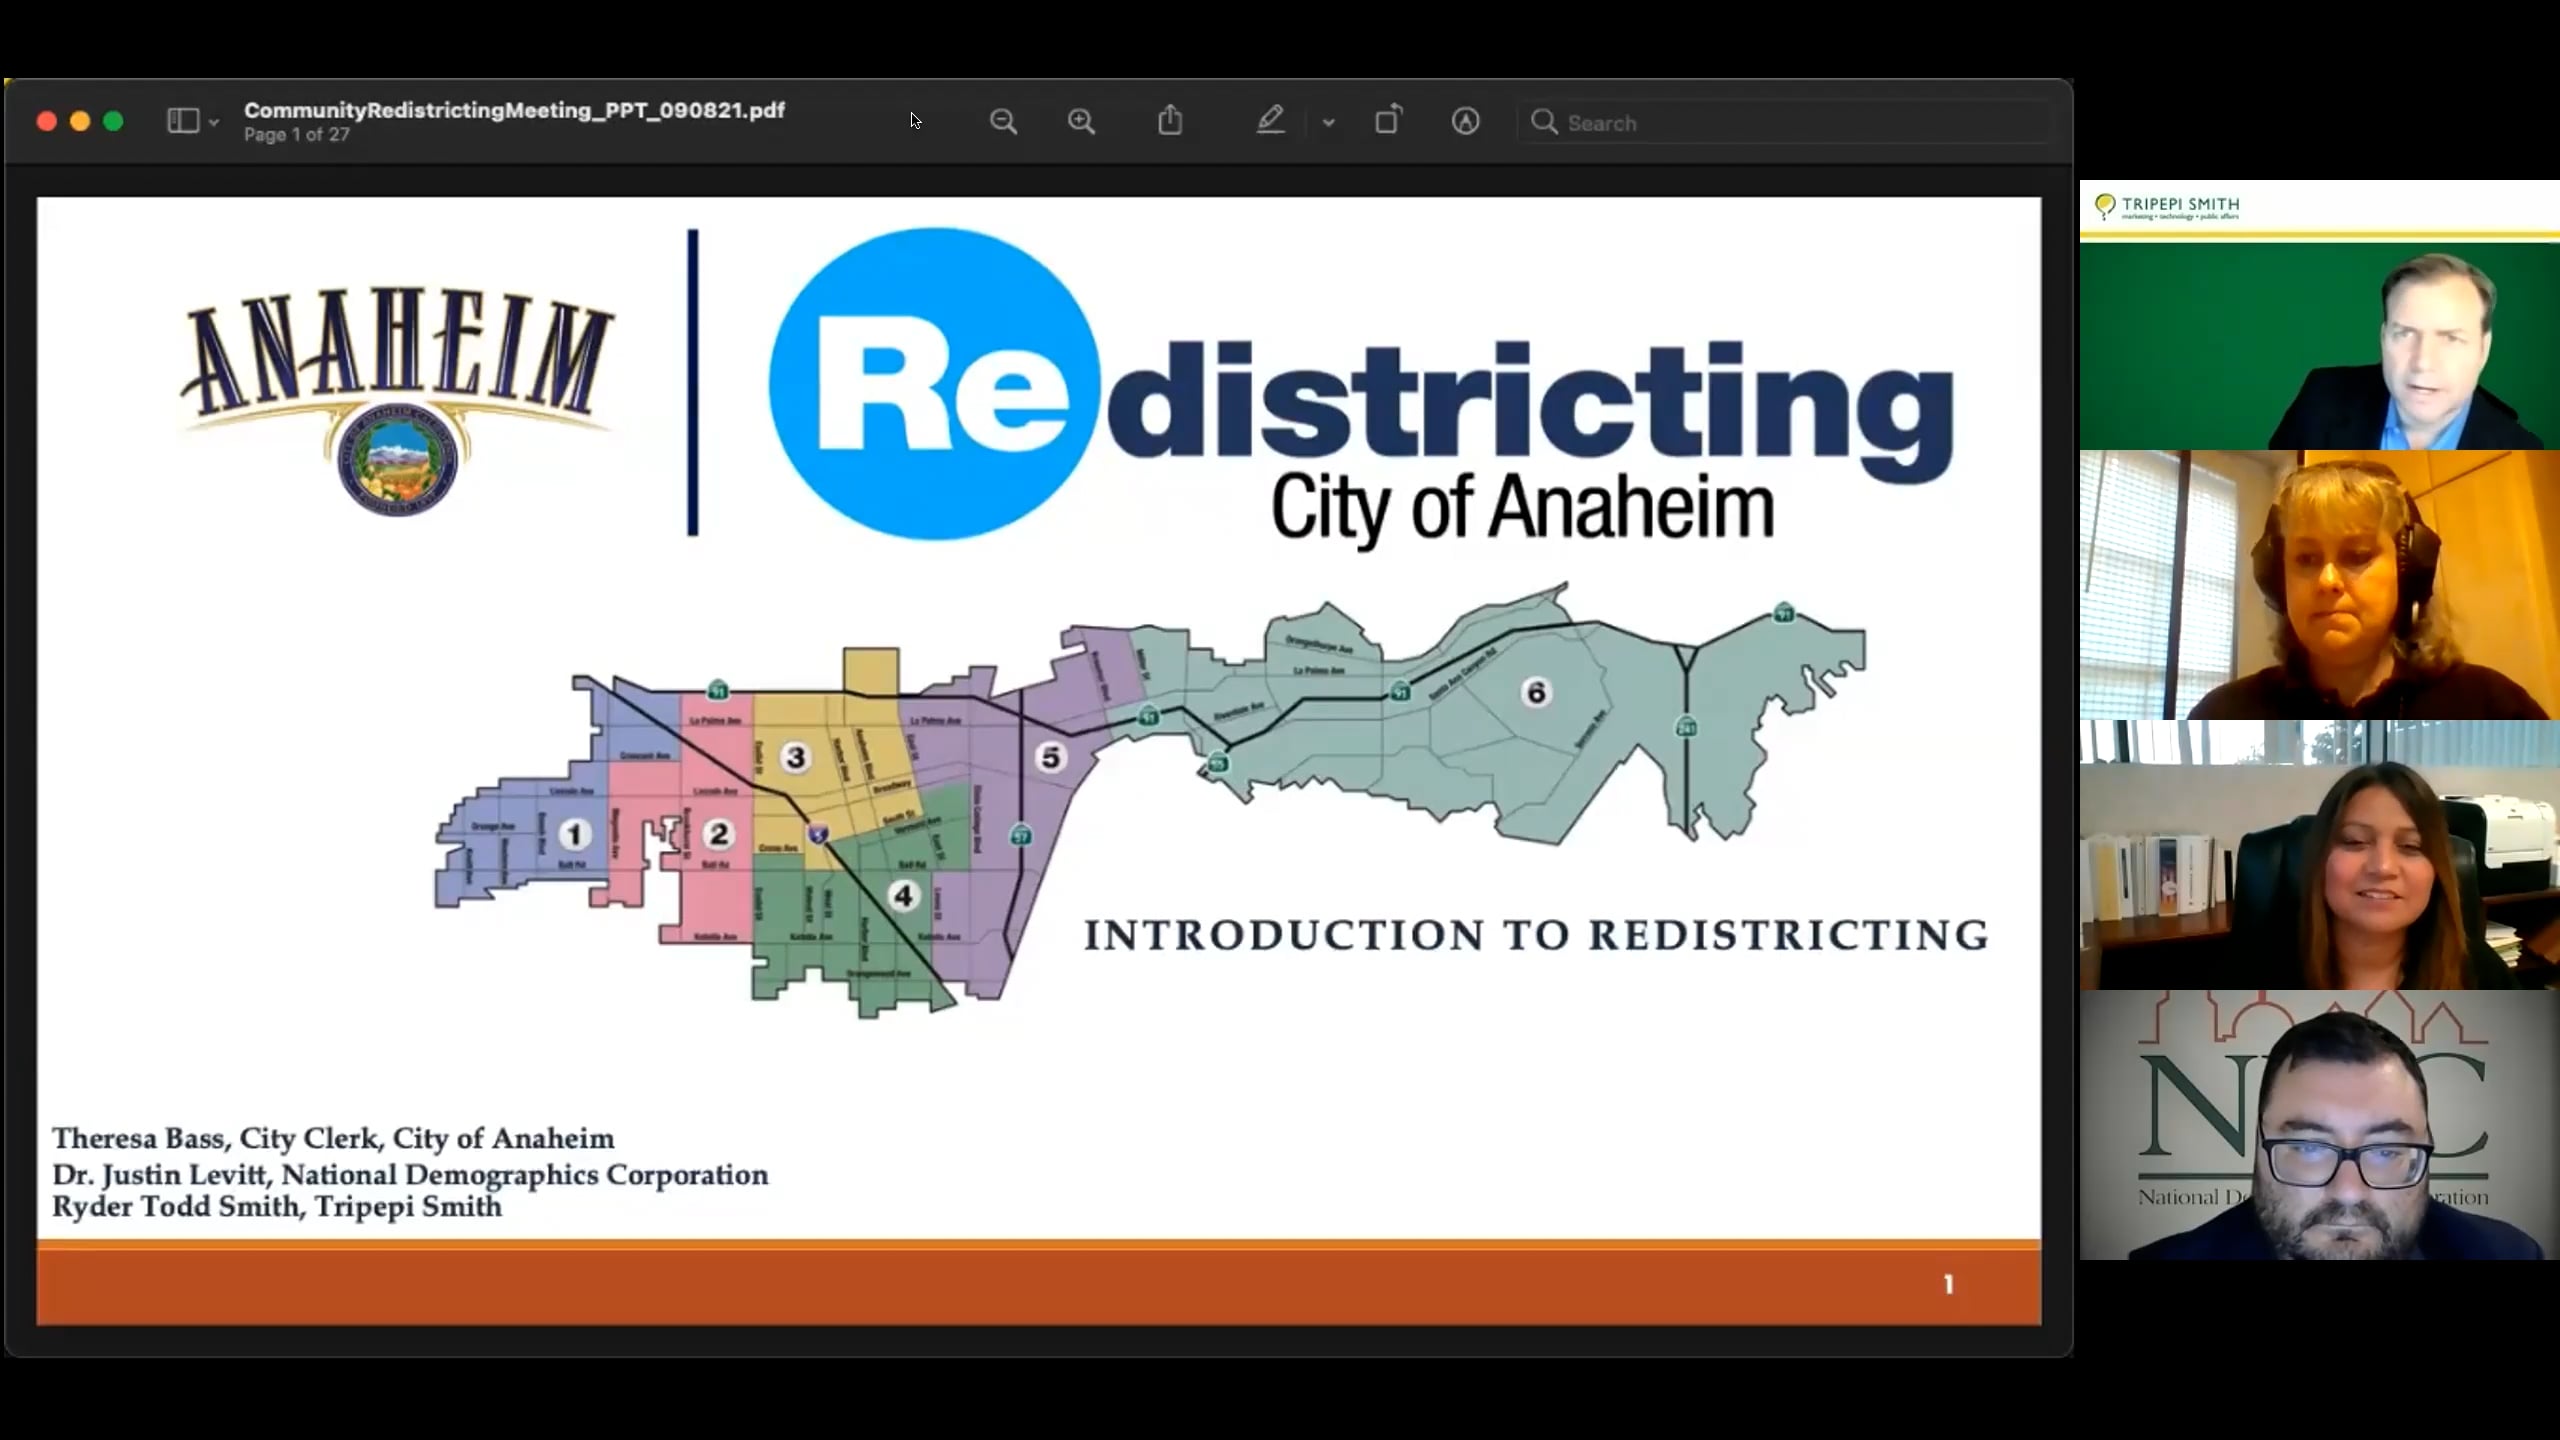Click 'INTRODUCTION TO REDISTRICTING' text
Image resolution: width=2560 pixels, height=1440 pixels.
click(1537, 936)
